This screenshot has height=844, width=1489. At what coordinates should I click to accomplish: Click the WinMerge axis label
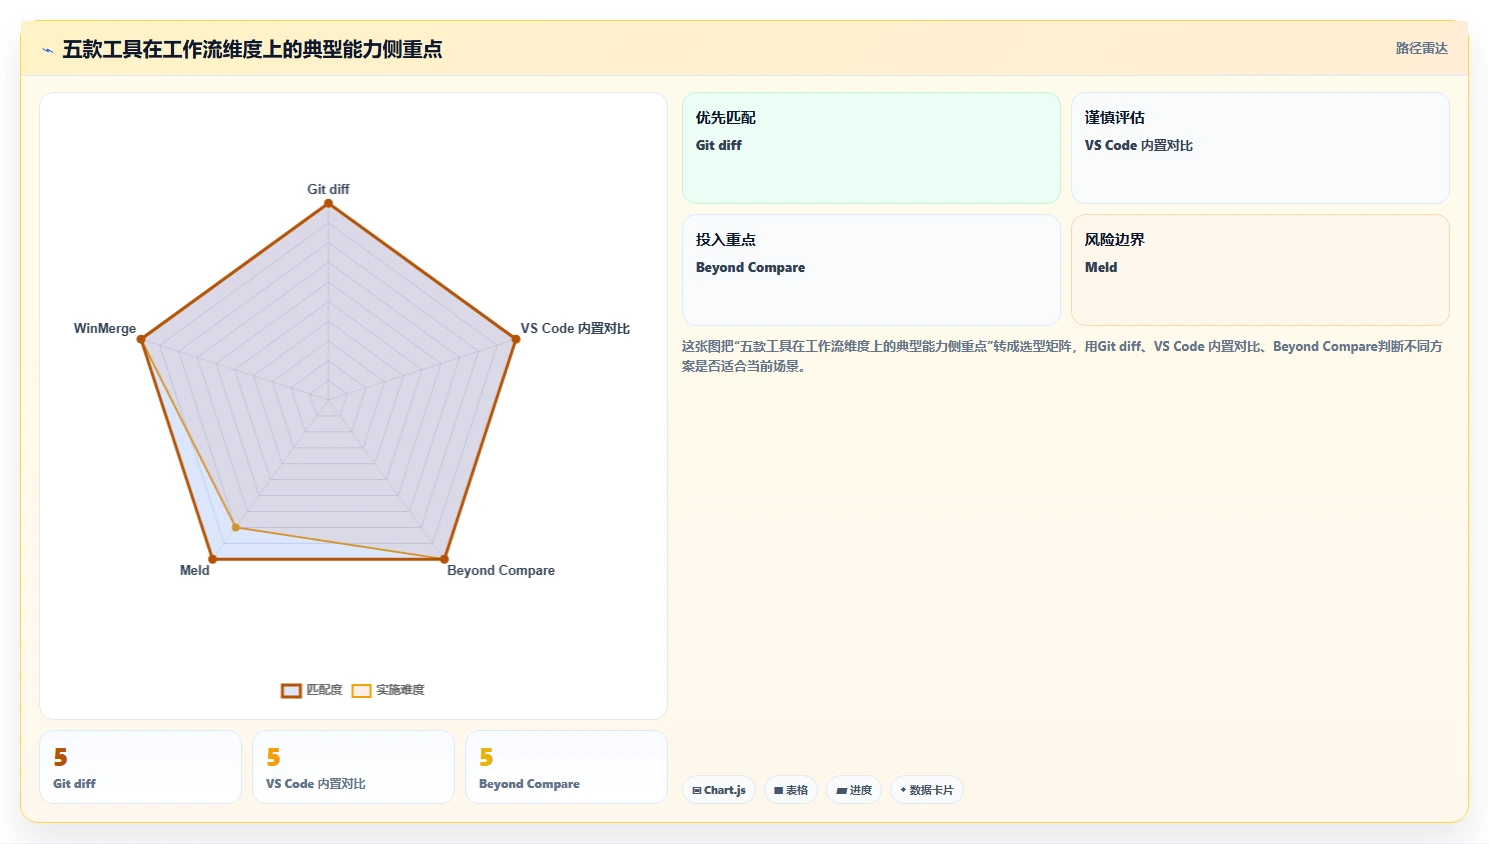105,328
